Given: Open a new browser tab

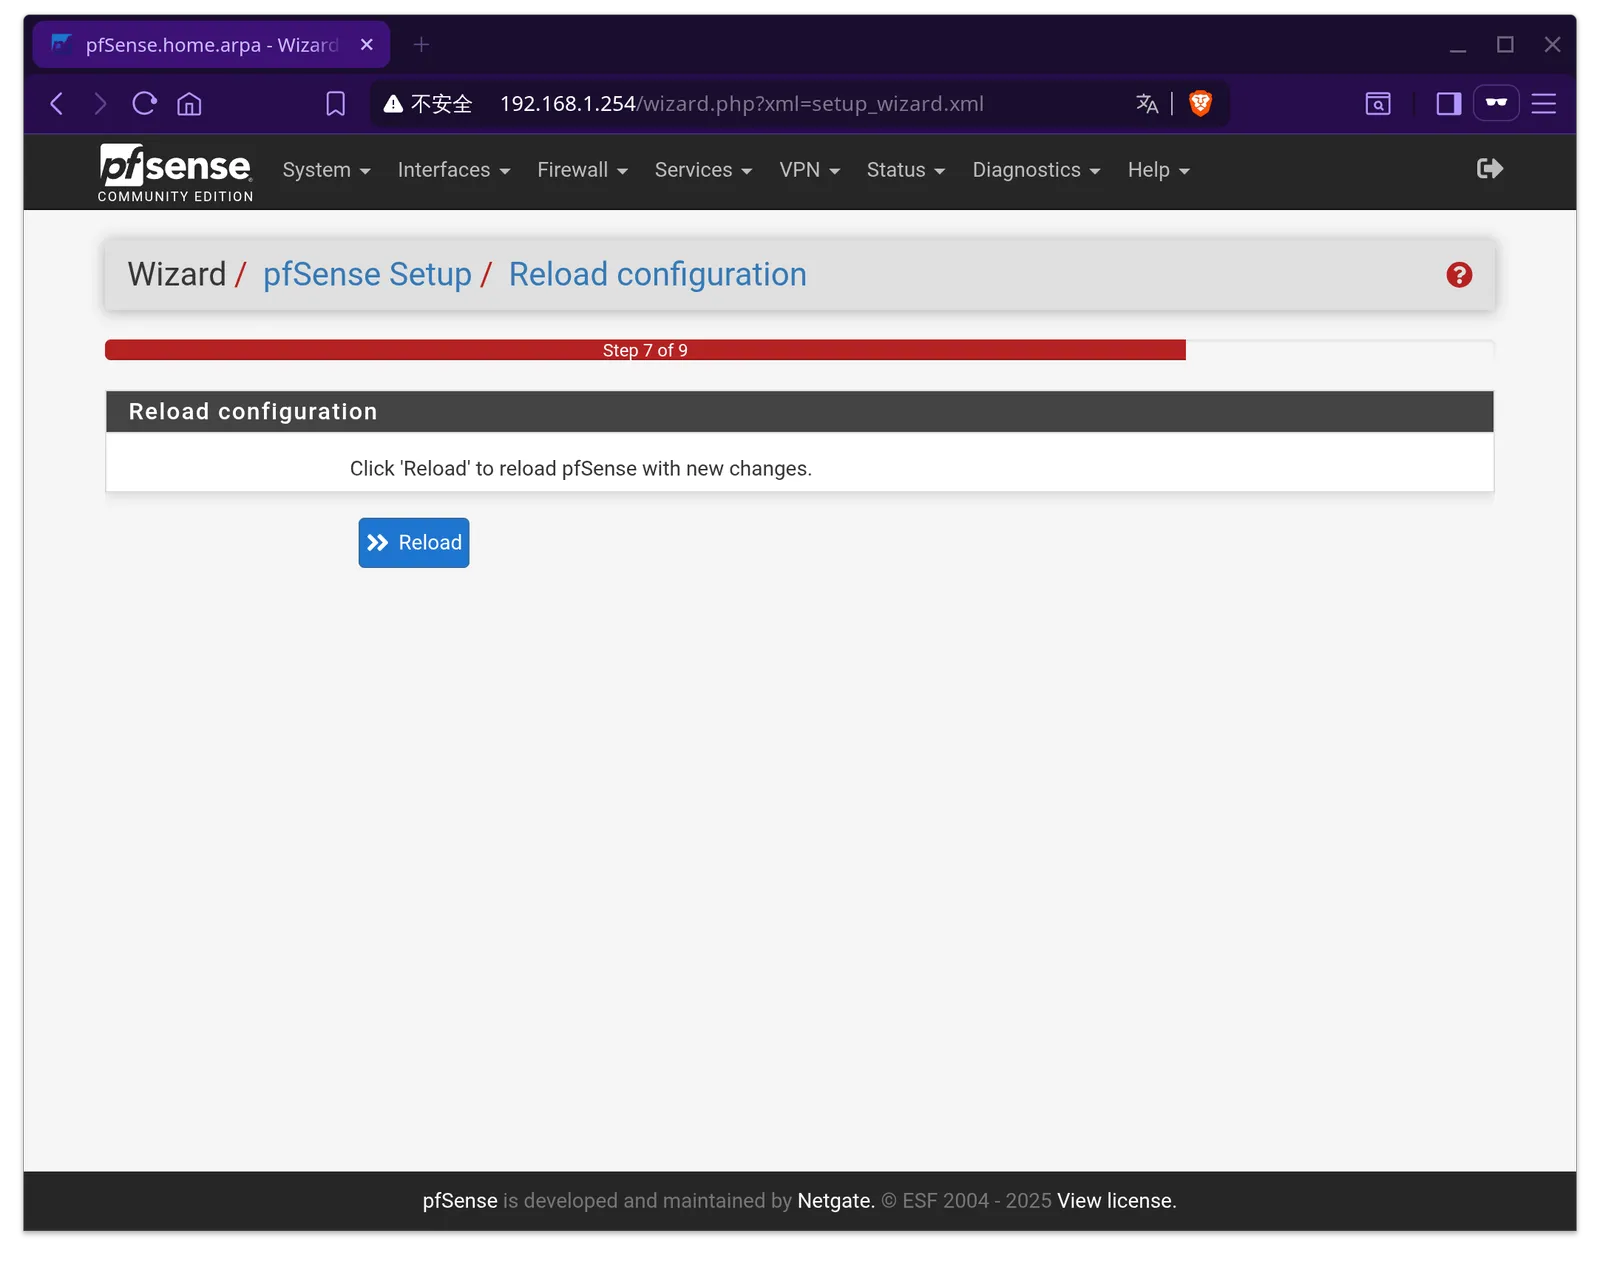Looking at the screenshot, I should tap(421, 45).
